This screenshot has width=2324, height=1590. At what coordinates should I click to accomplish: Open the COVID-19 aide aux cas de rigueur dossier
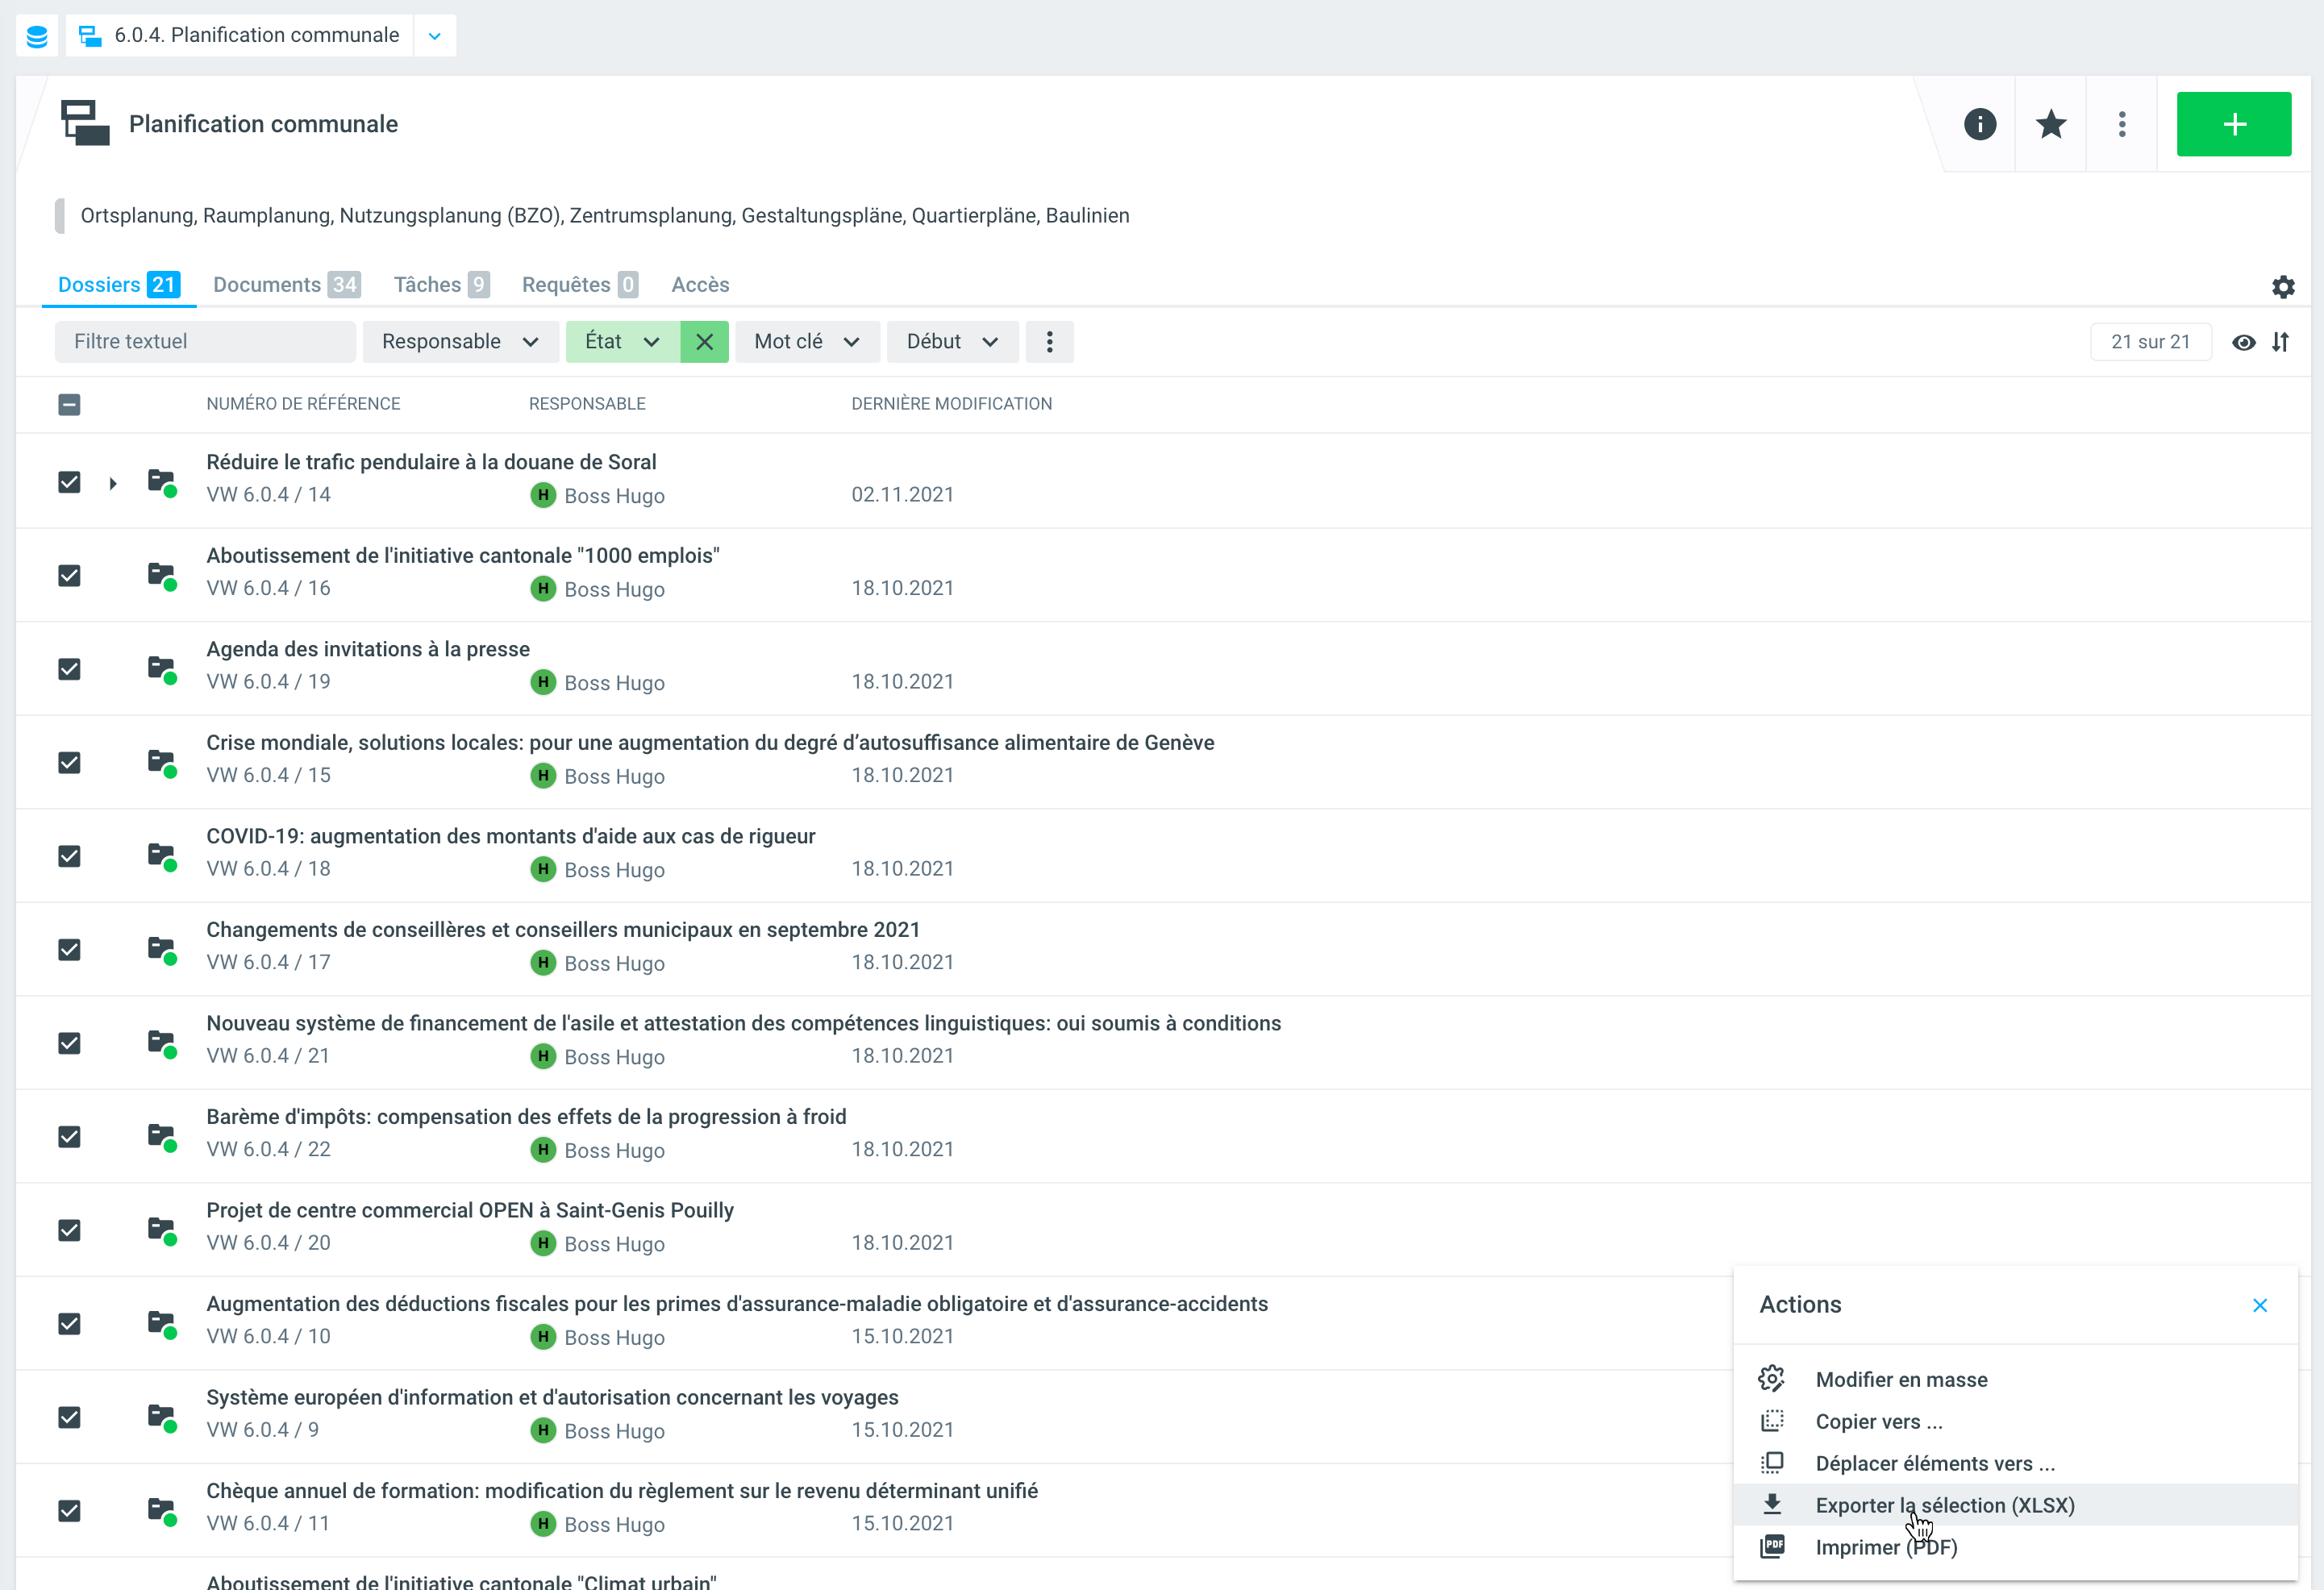510,836
